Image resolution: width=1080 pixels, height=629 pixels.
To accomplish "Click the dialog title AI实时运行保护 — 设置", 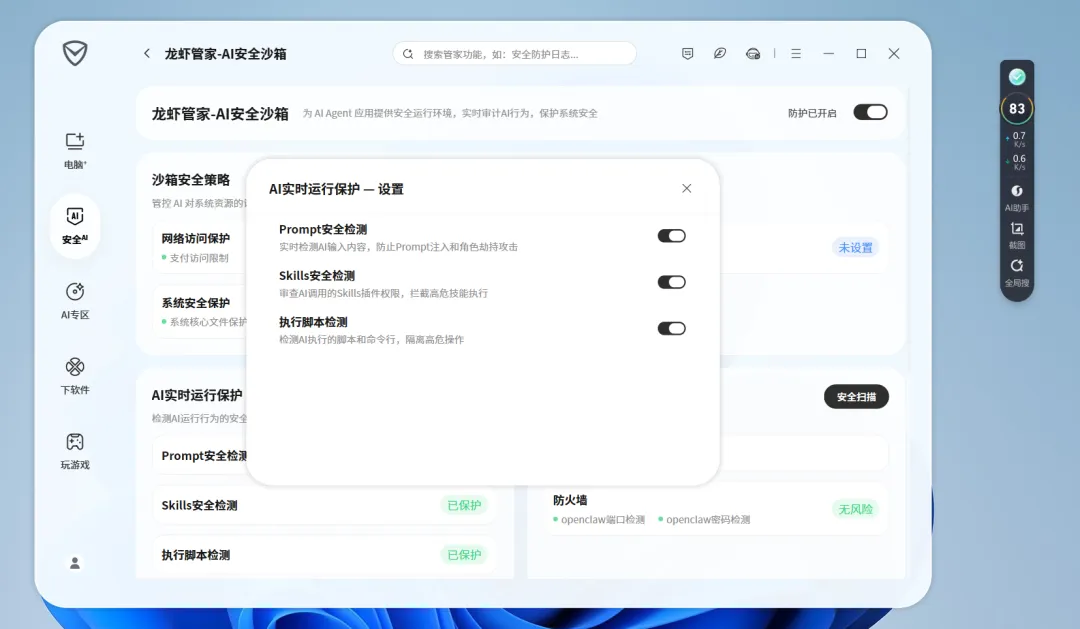I will tap(336, 189).
